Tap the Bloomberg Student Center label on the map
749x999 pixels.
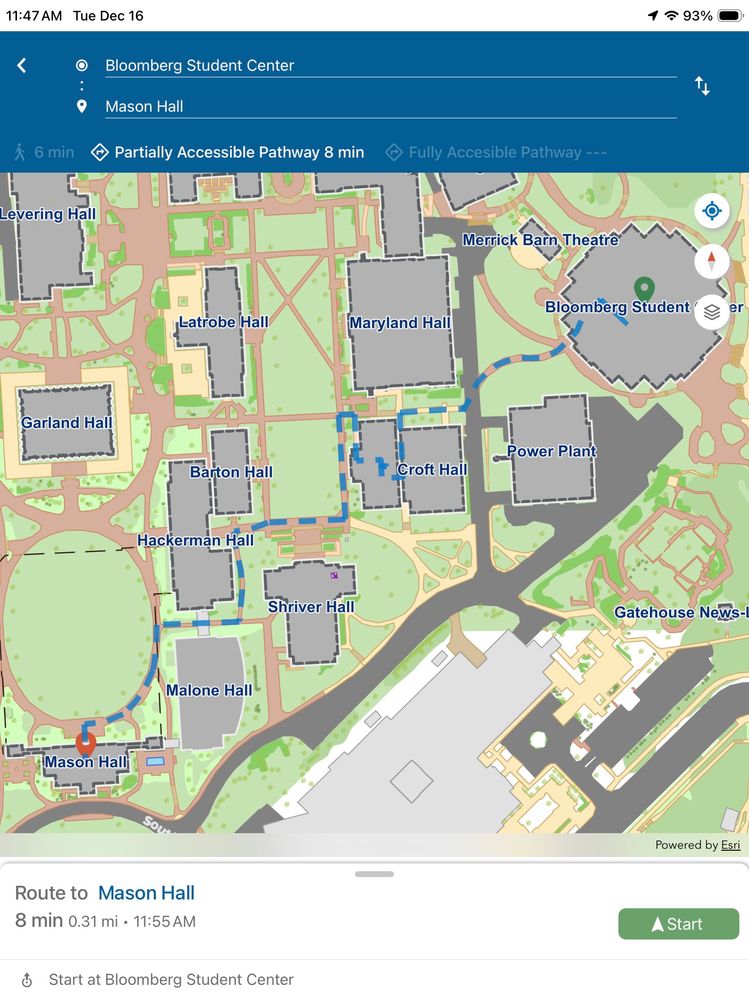coord(644,307)
